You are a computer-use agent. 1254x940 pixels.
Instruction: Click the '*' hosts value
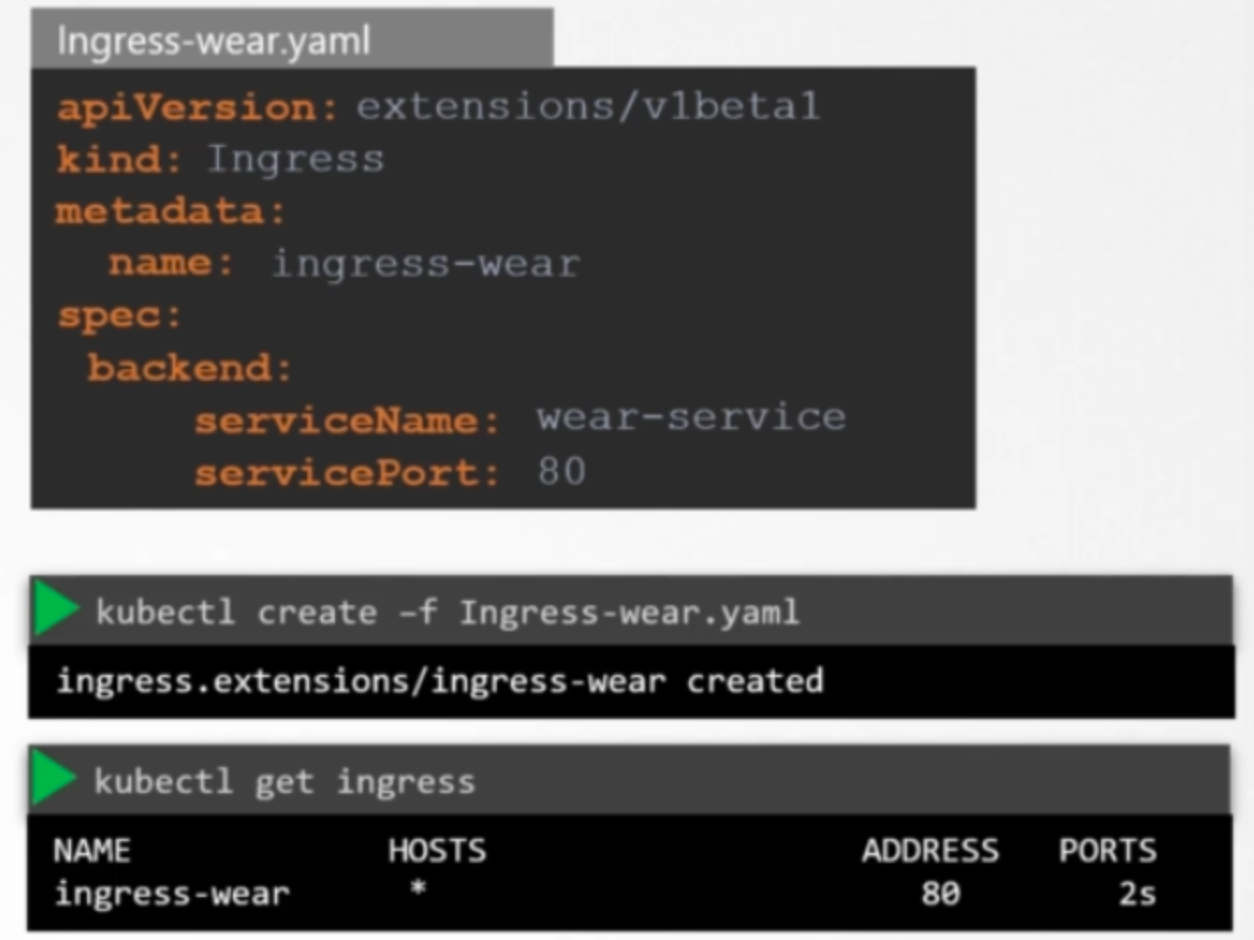click(418, 887)
